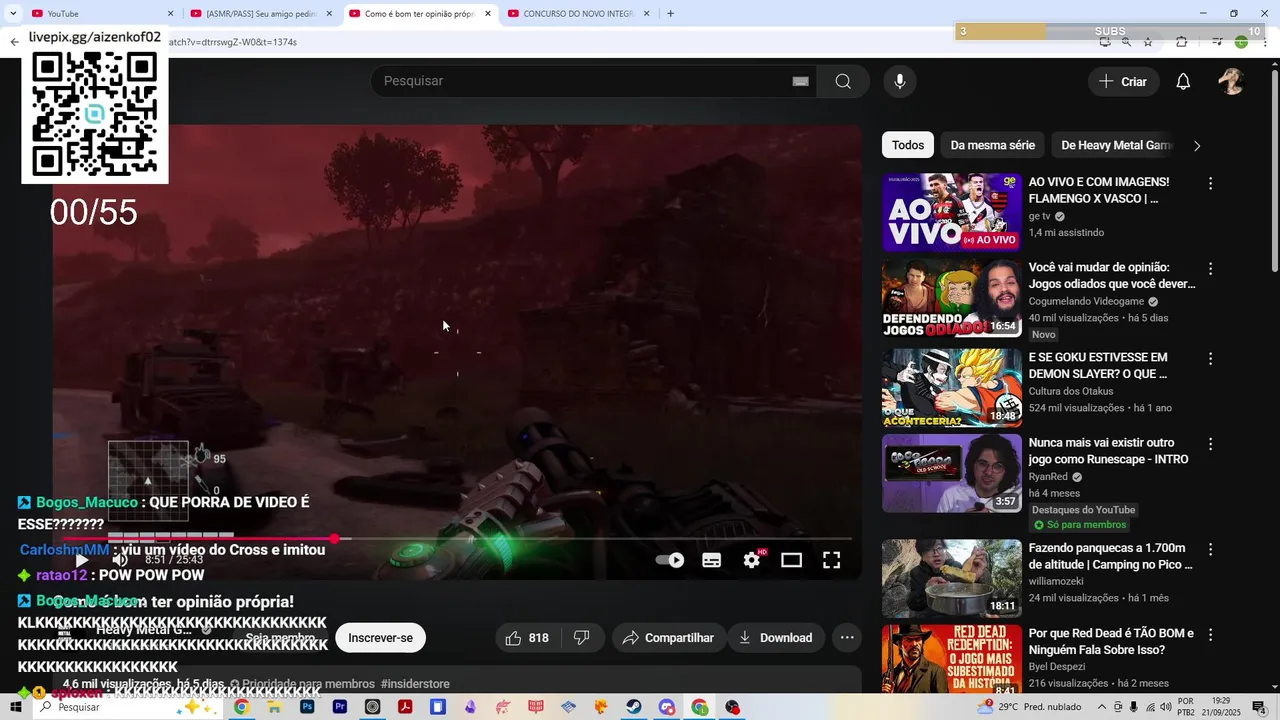1280x720 pixels.
Task: Open options for Runescape INTRO video
Action: tap(1210, 444)
